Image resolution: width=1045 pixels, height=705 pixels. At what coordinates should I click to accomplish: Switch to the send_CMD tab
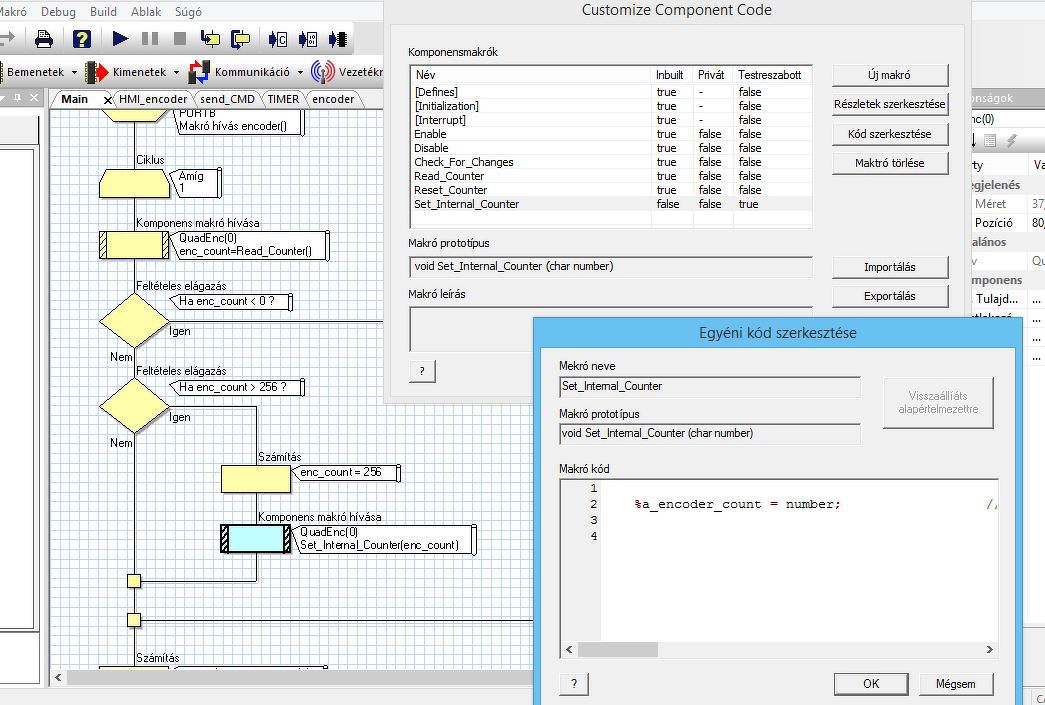(227, 99)
